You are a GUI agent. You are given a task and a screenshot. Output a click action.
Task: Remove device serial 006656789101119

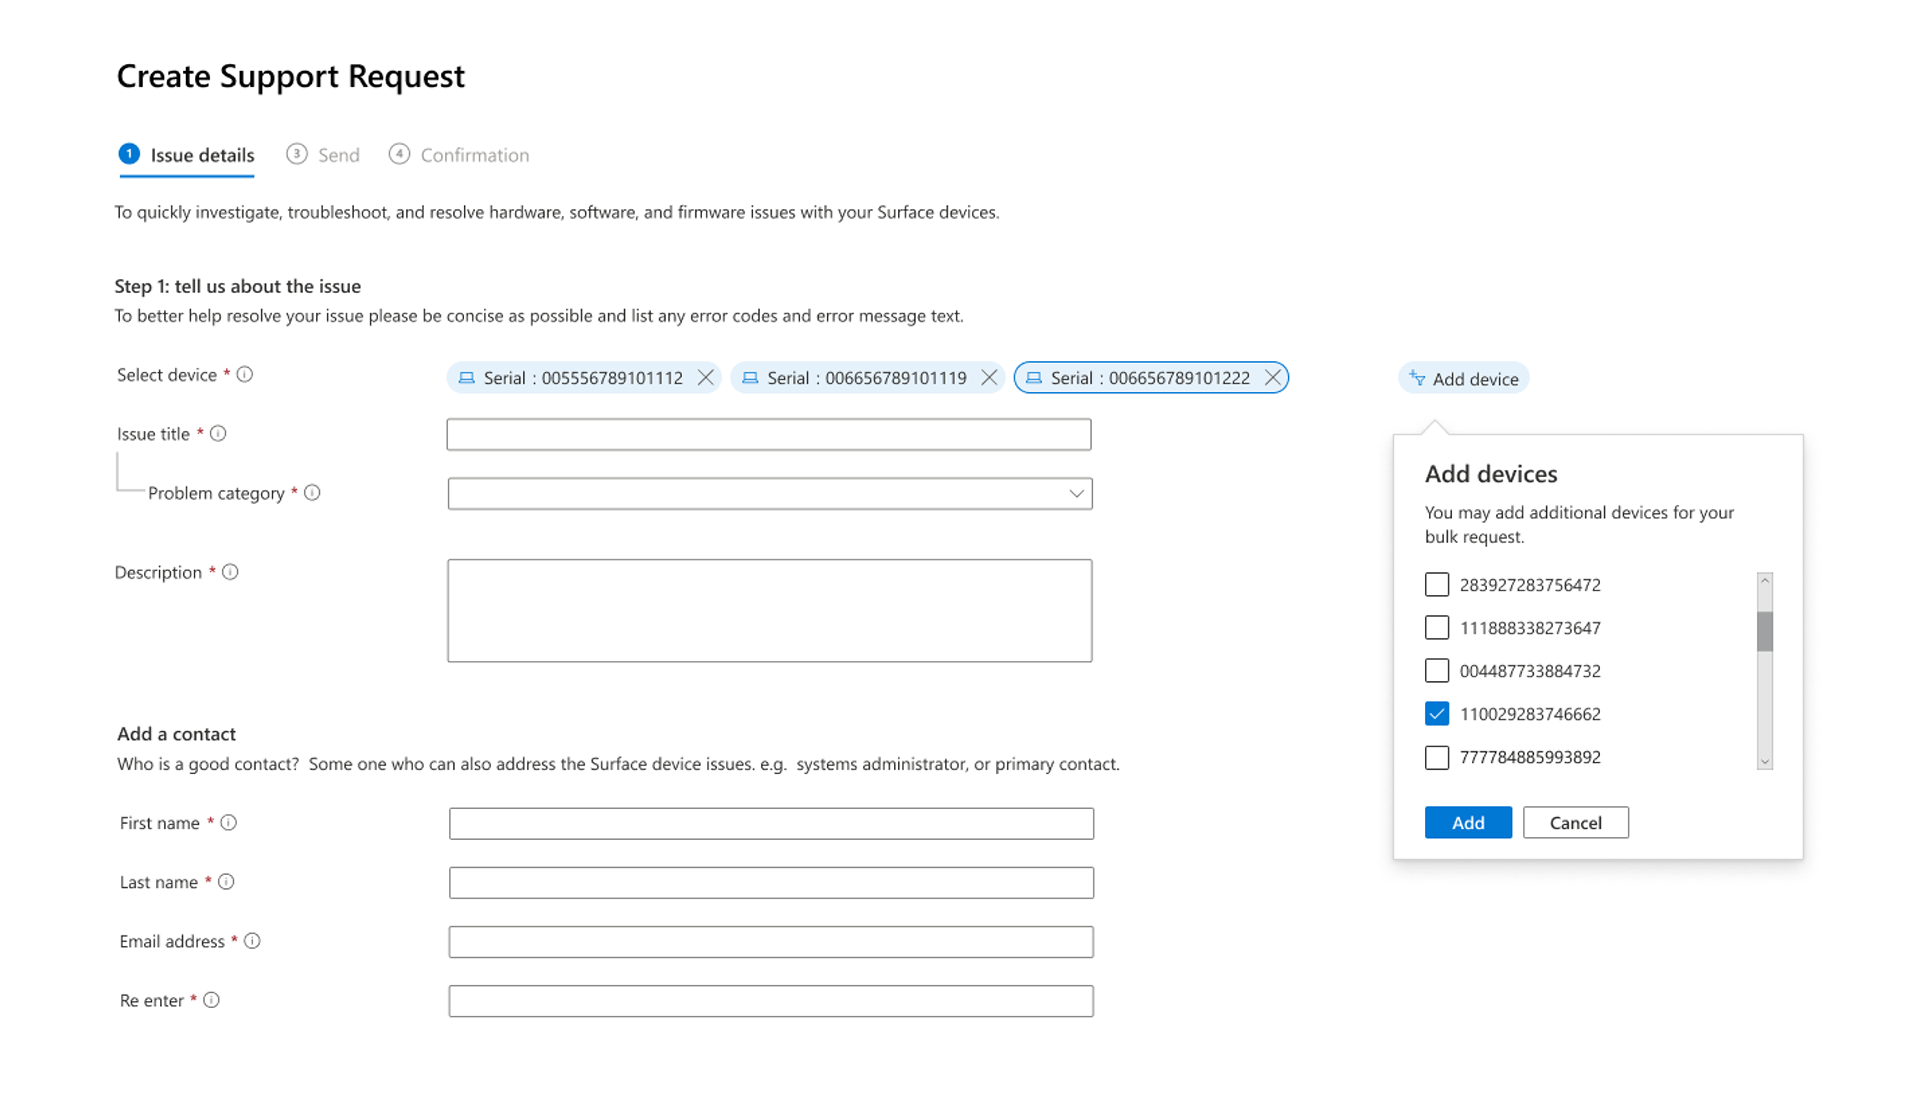pos(989,378)
